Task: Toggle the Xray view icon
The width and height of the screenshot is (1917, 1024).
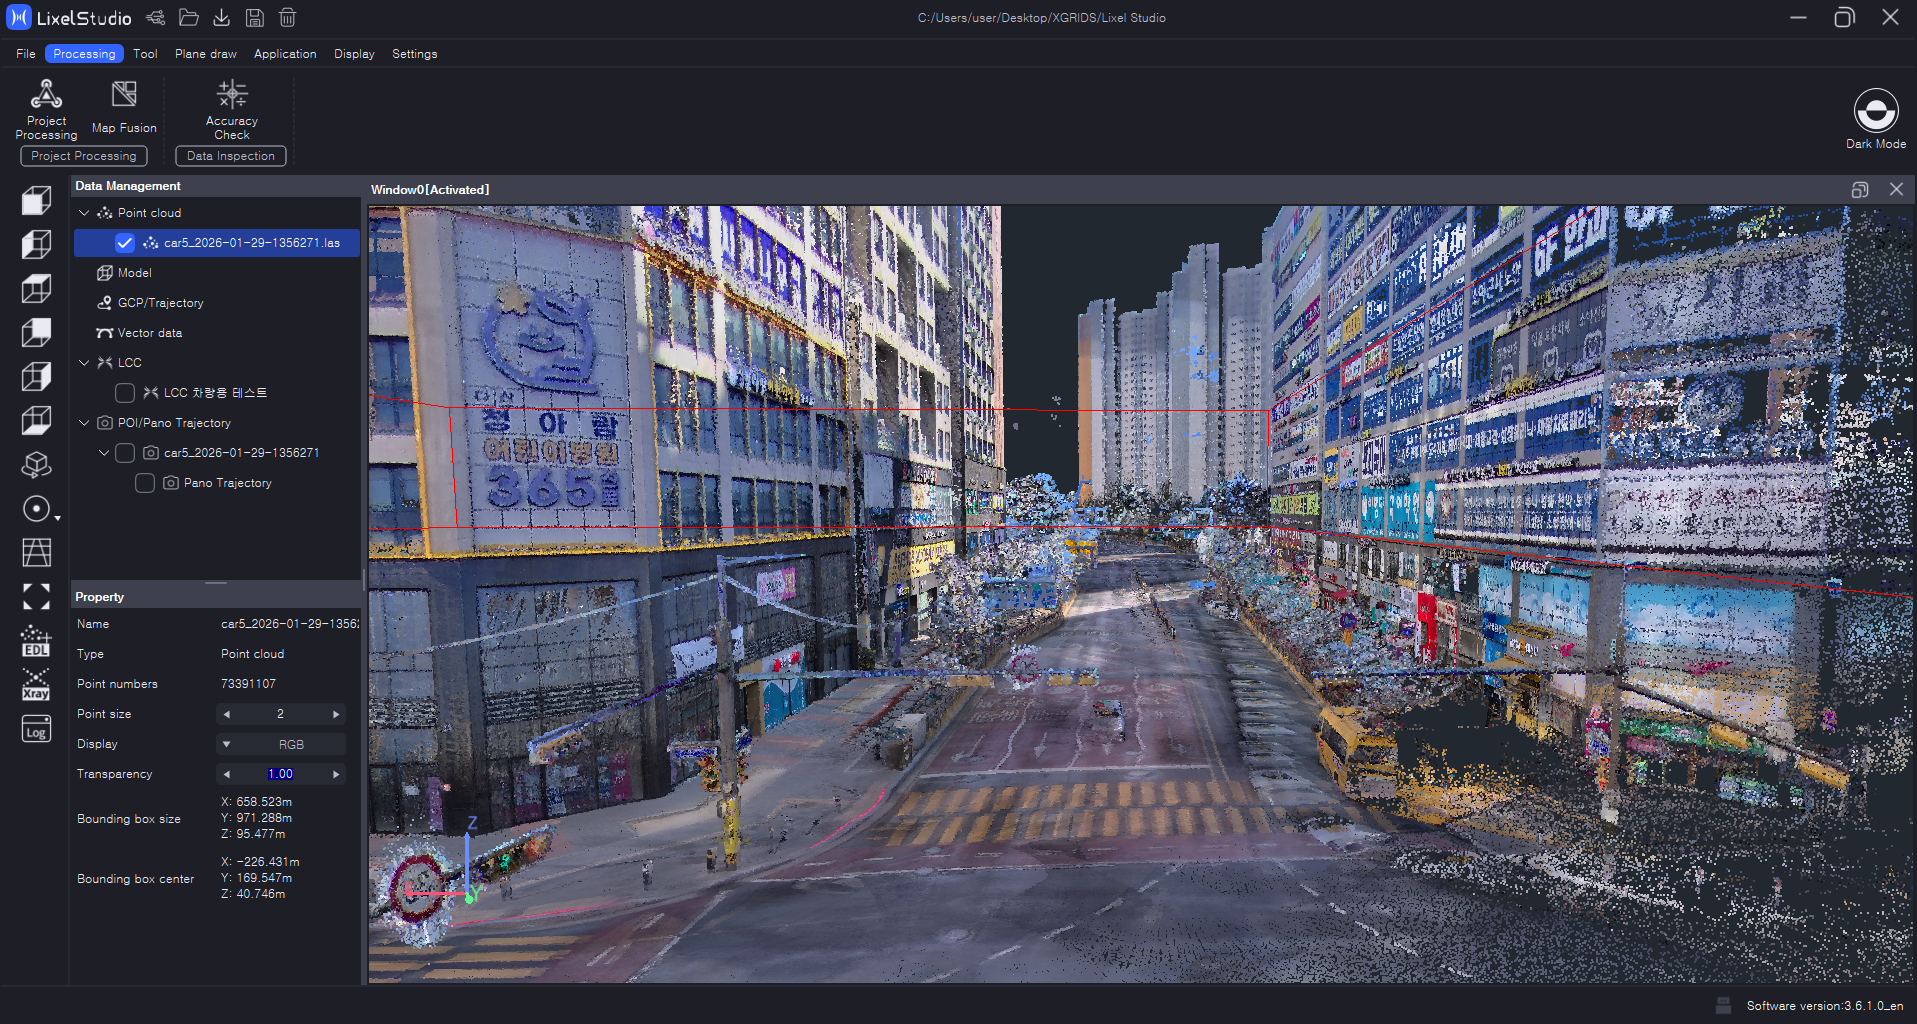Action: click(x=37, y=685)
